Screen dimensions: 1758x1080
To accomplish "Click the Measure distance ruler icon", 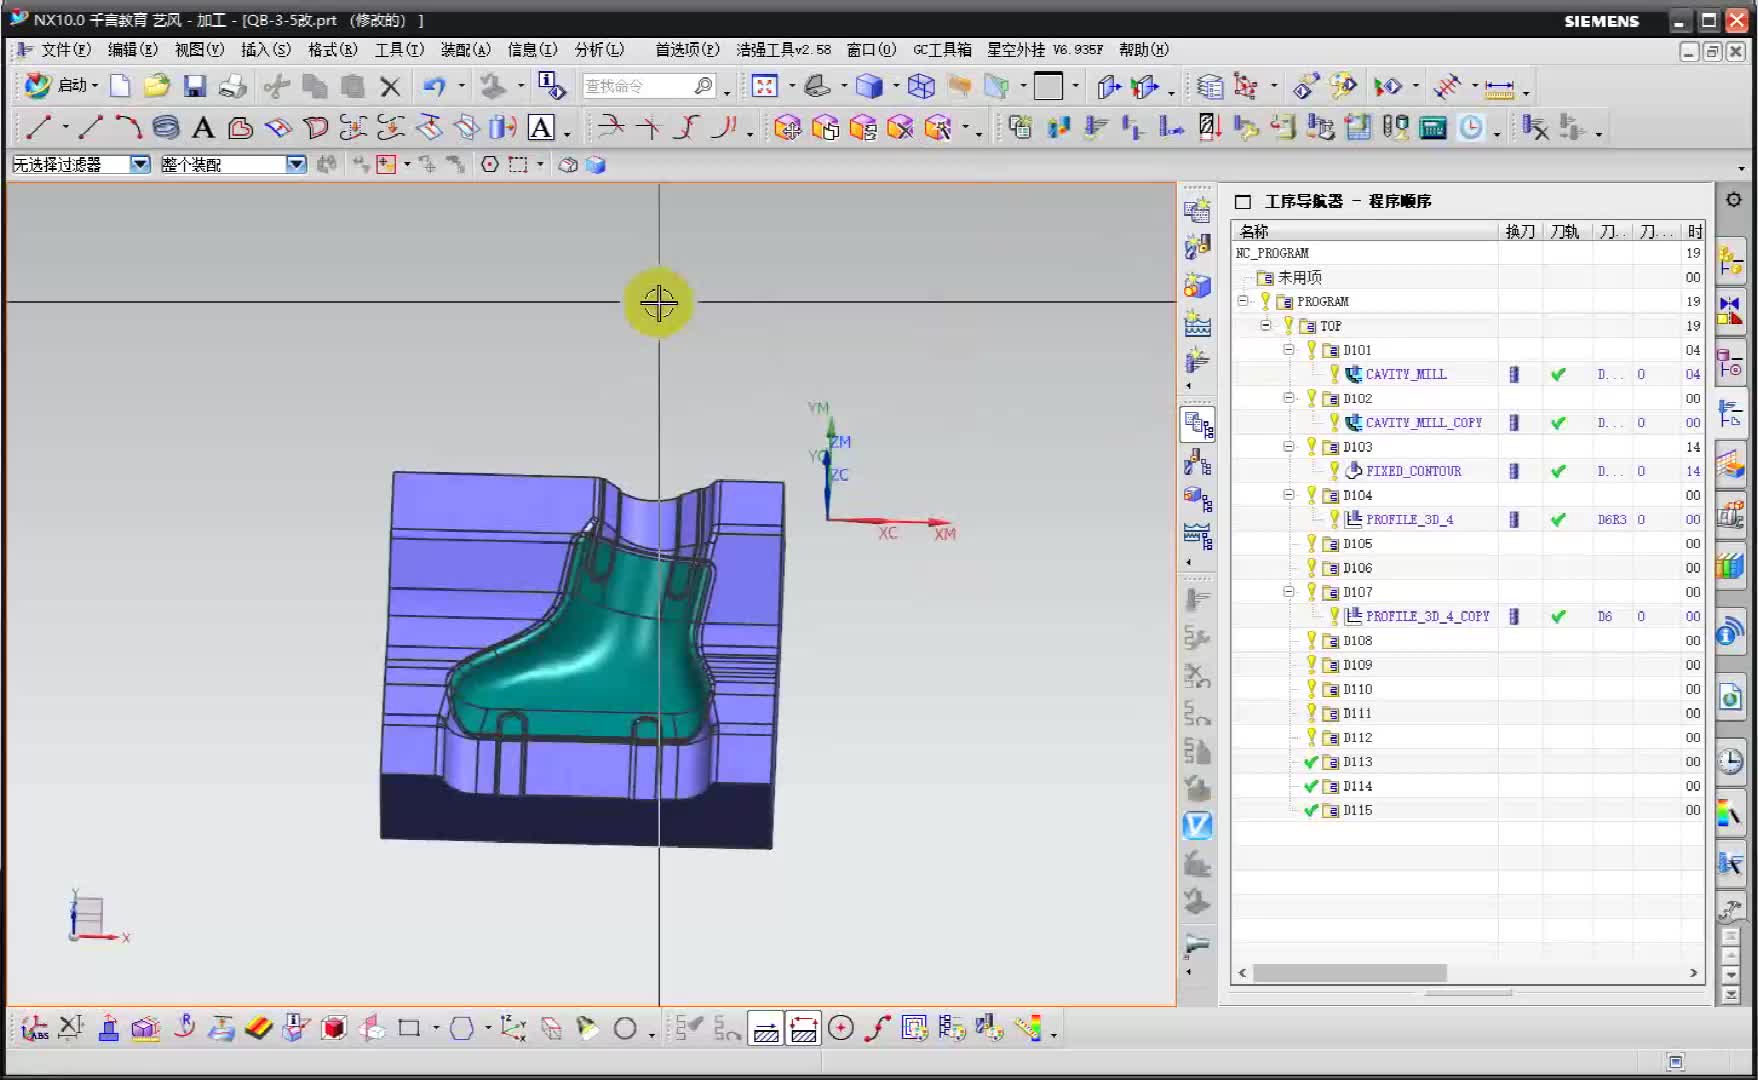I will click(x=1498, y=89).
